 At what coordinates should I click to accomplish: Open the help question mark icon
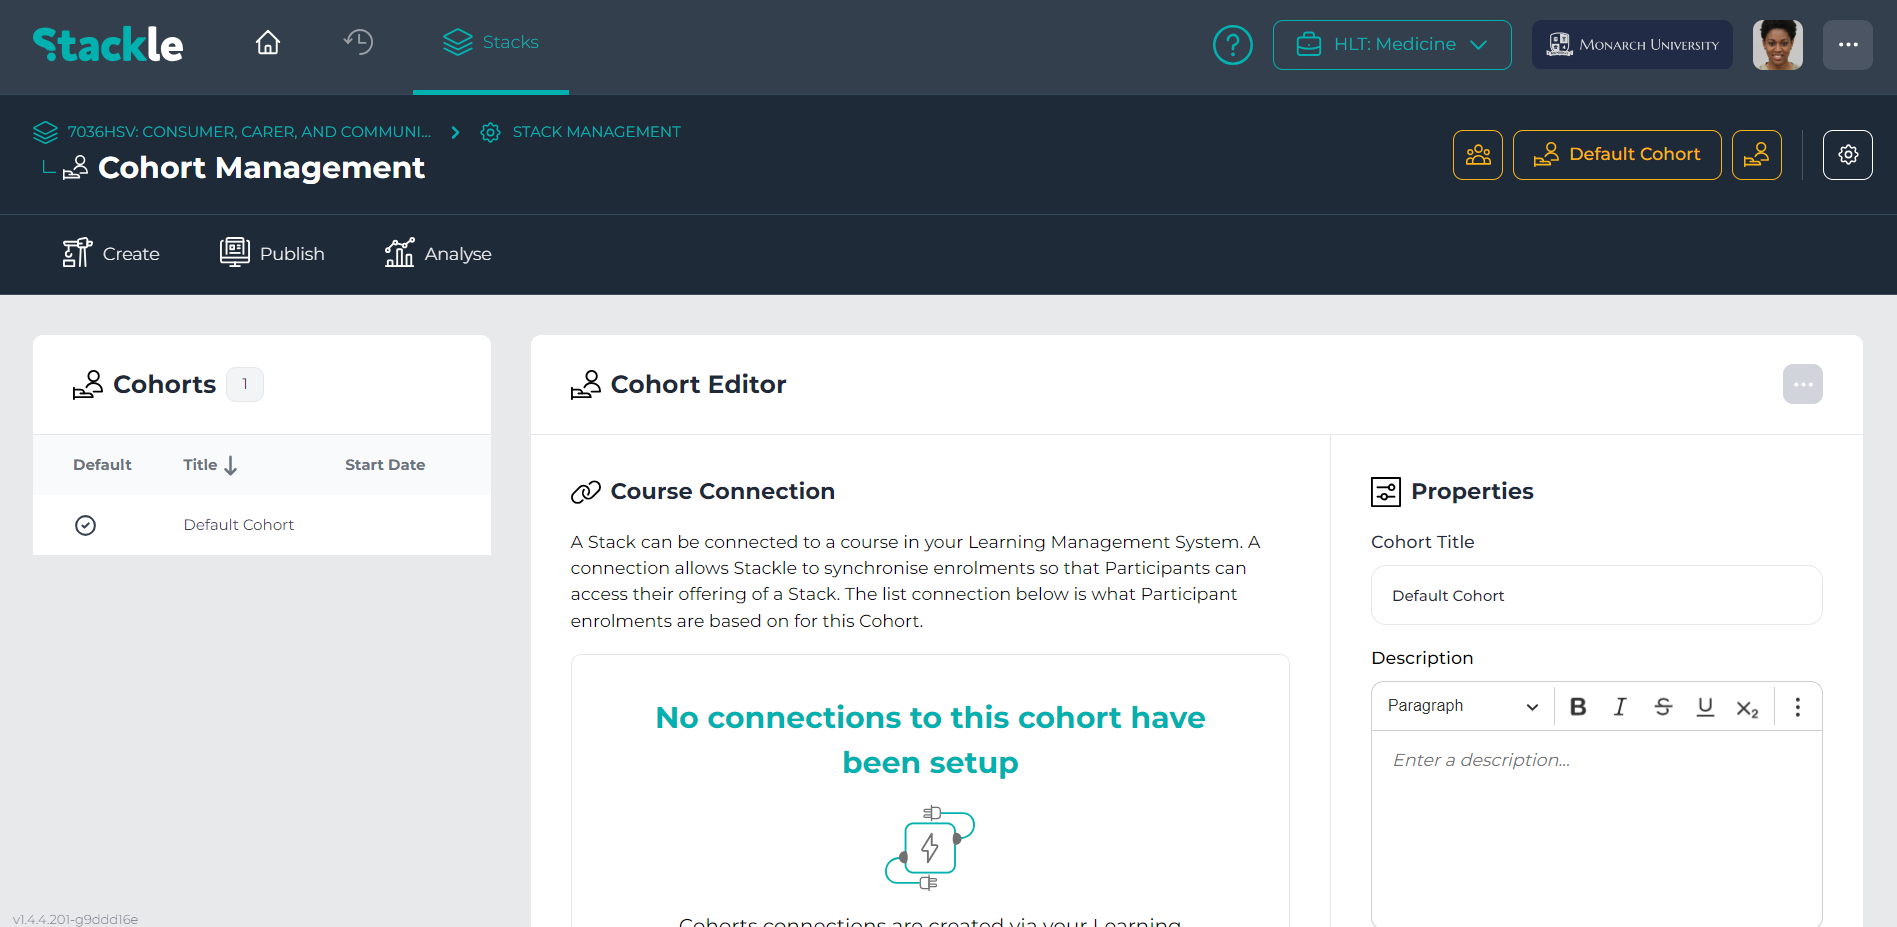[1232, 44]
